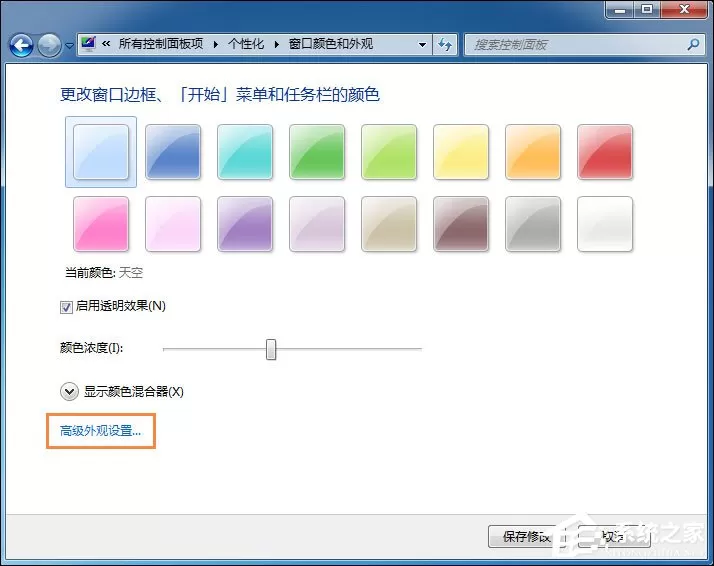
Task: Select the green color swatch
Action: (x=316, y=152)
